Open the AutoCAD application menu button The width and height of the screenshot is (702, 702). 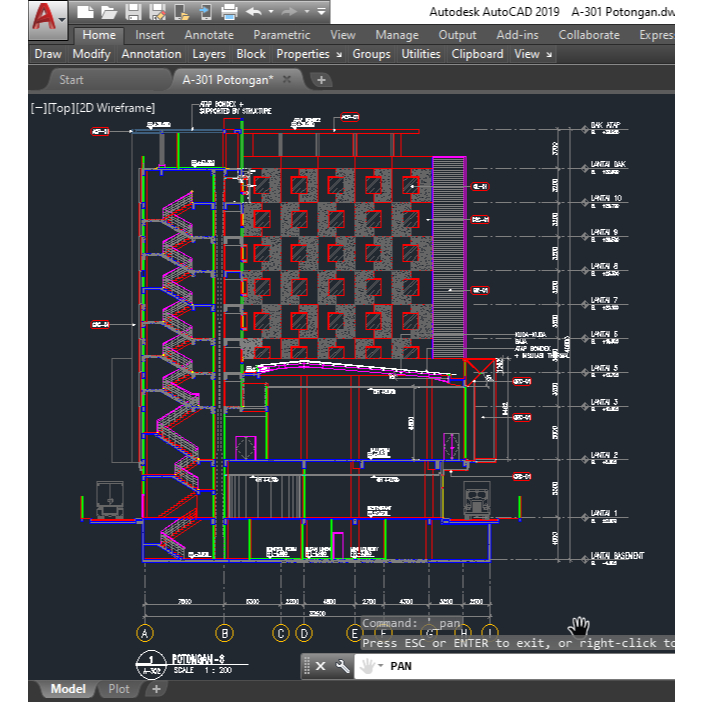coord(48,19)
